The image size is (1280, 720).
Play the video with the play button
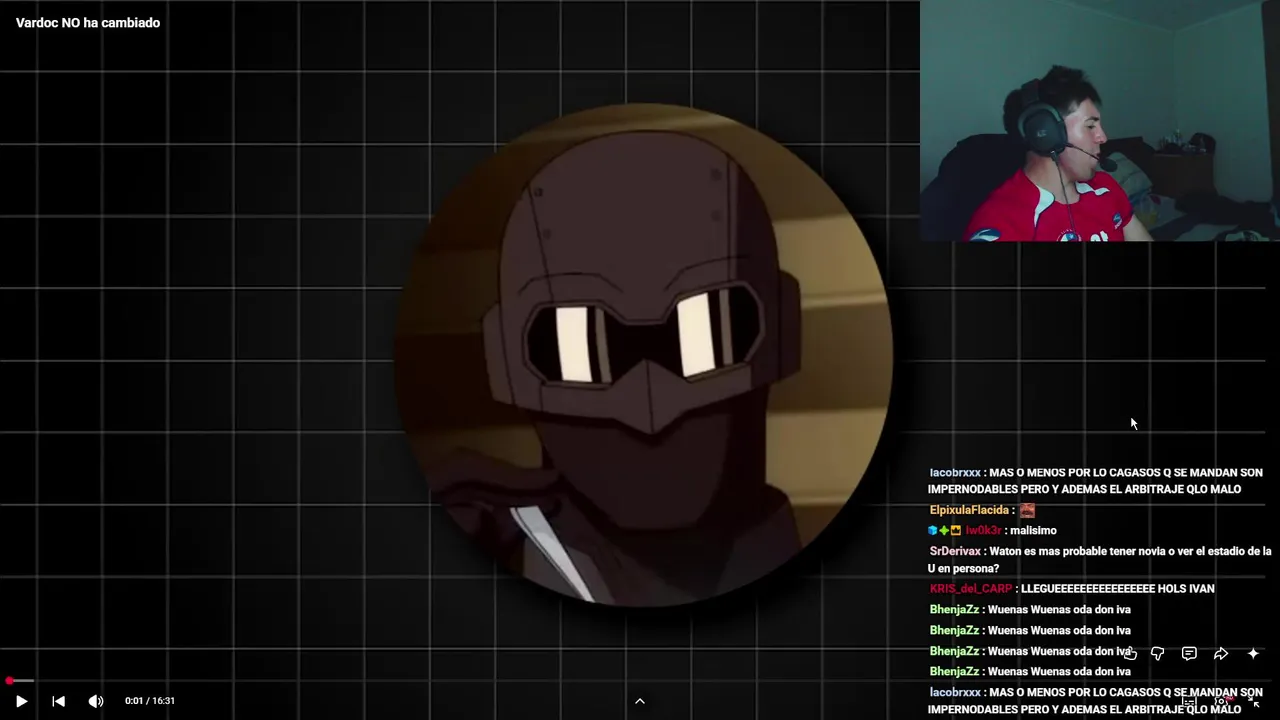pos(21,701)
